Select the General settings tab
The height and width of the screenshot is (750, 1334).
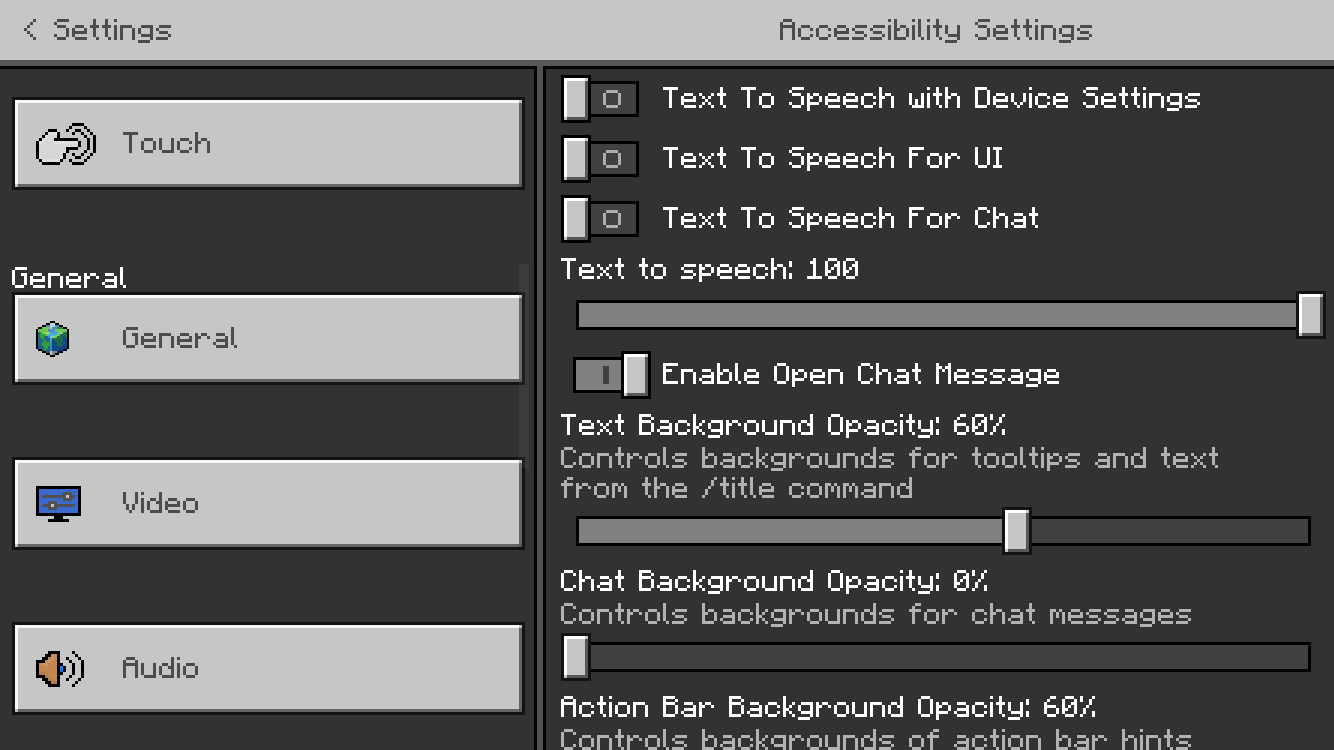point(268,339)
